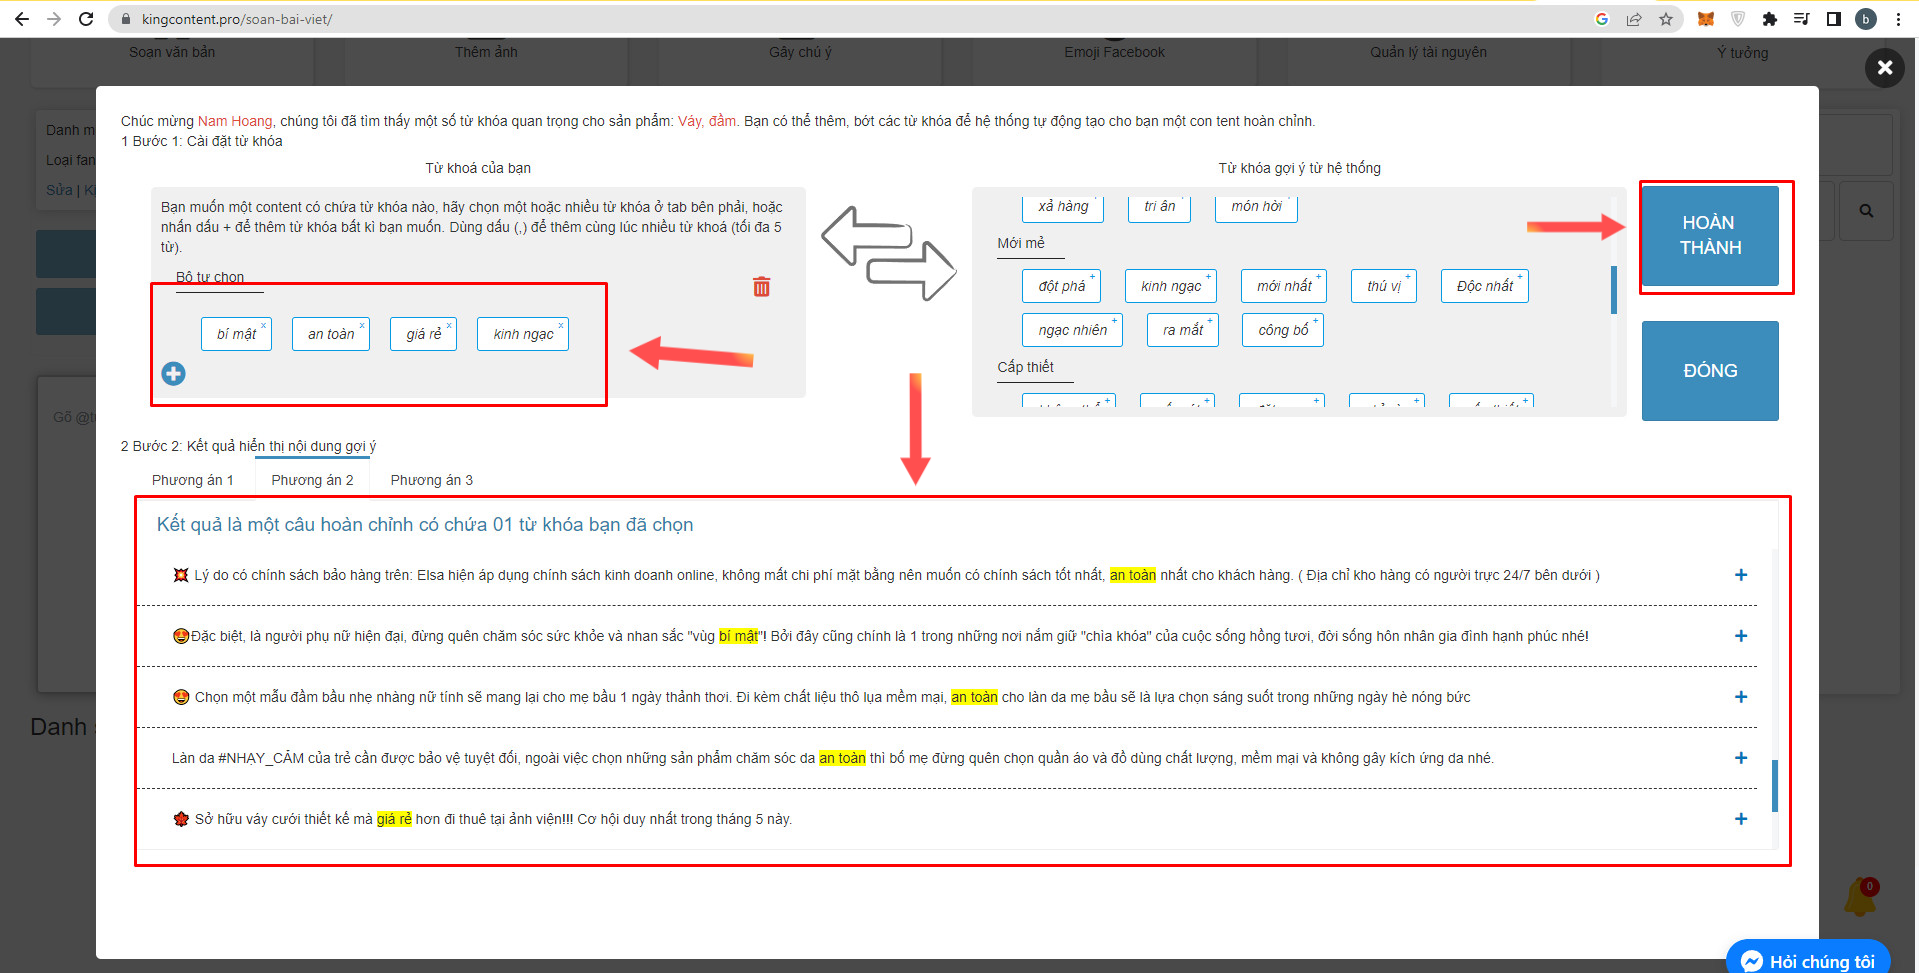Switch to Phương án 1 tab

coord(192,480)
